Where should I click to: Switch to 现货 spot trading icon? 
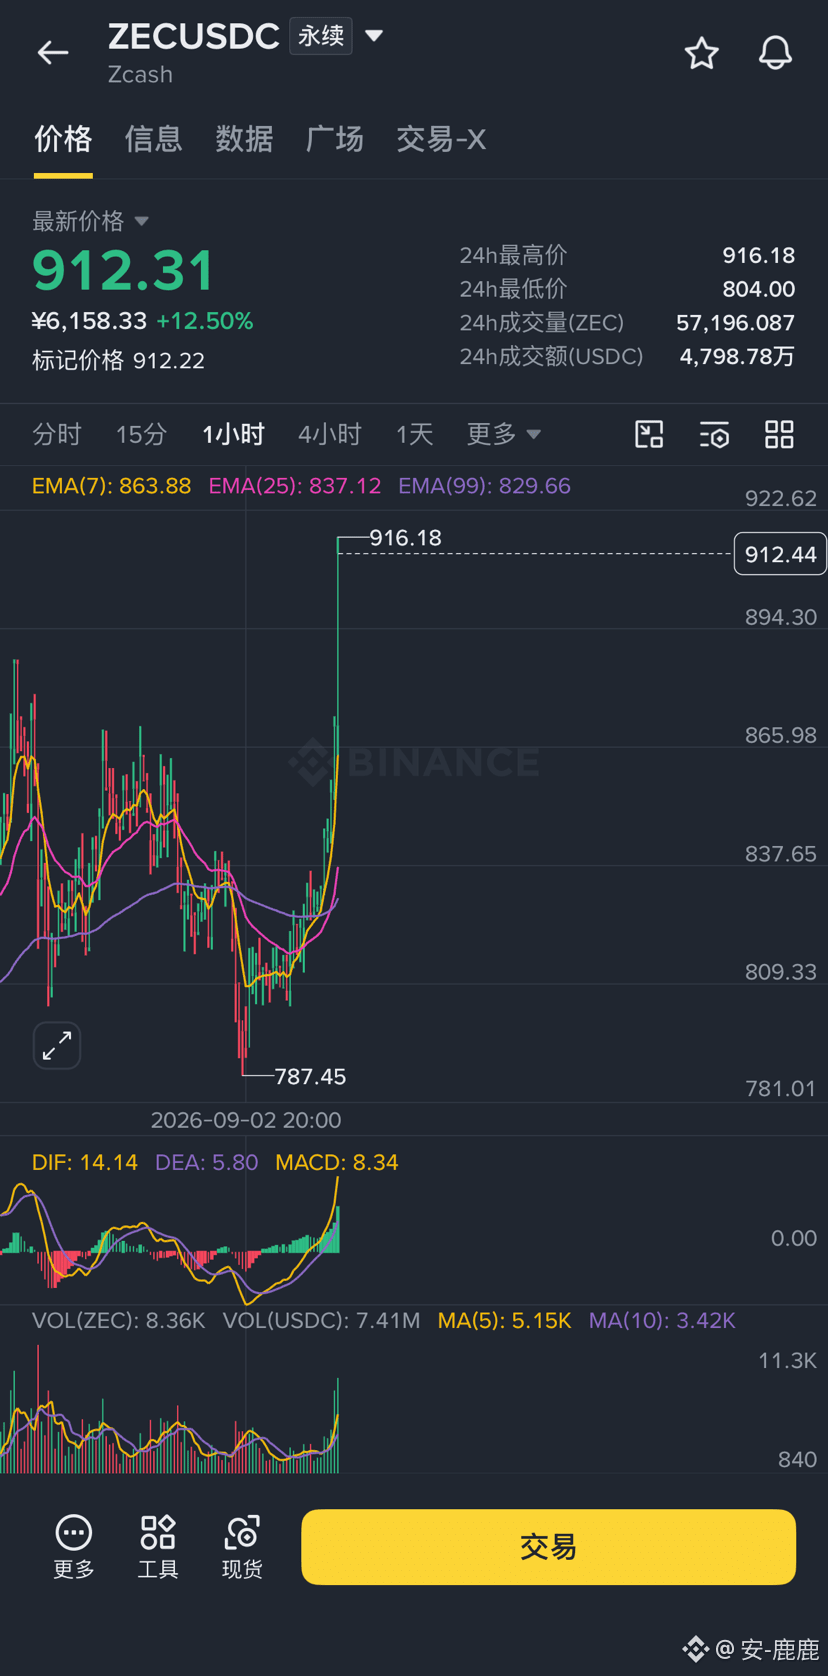coord(242,1546)
